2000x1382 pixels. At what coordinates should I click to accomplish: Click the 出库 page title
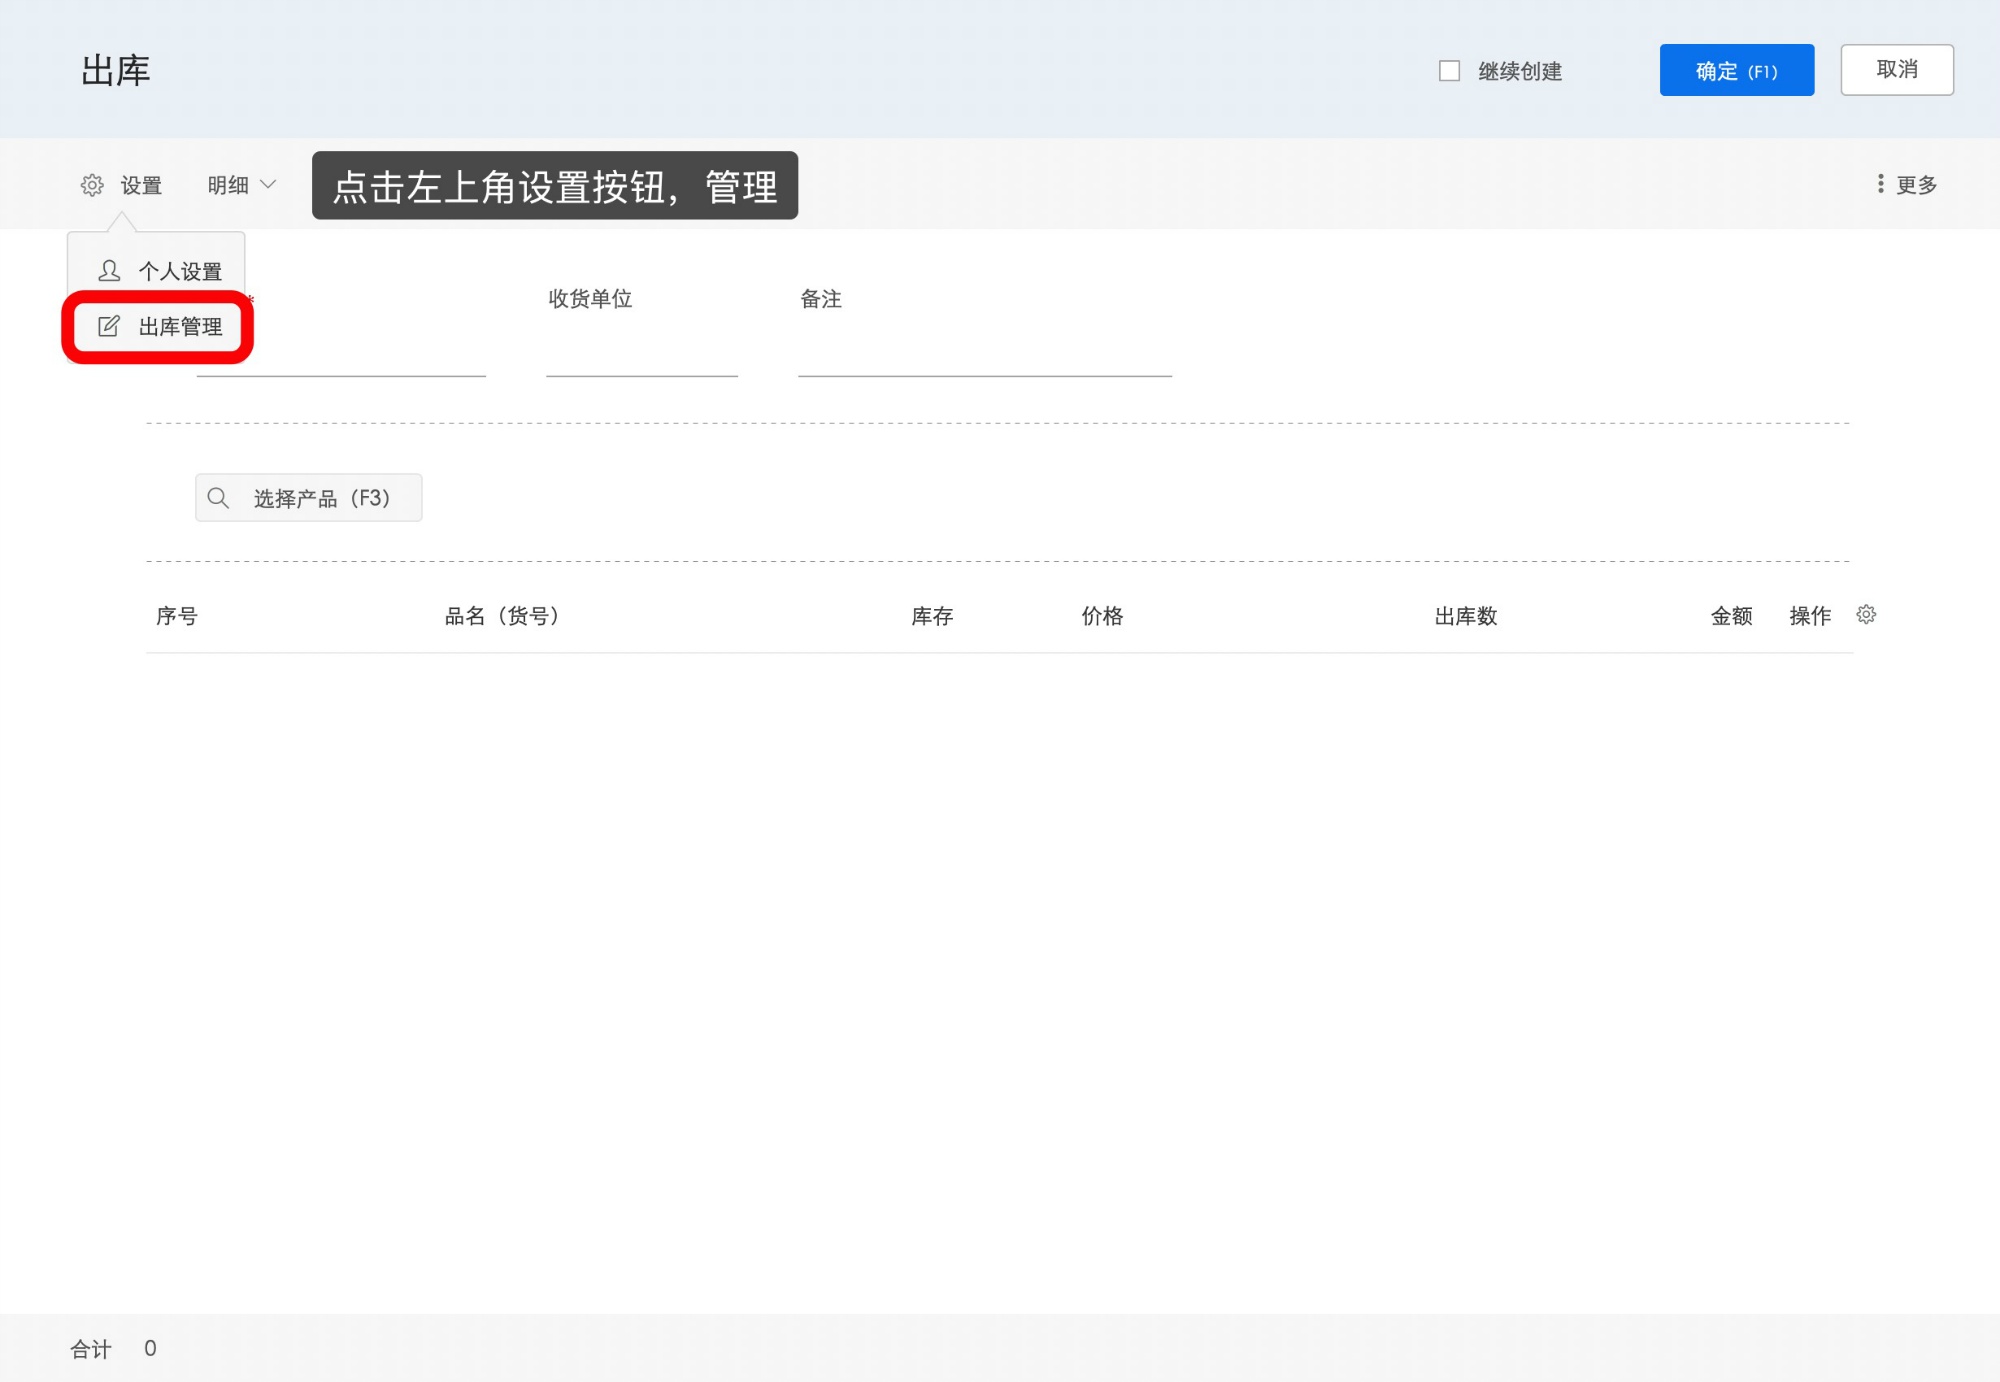(116, 71)
